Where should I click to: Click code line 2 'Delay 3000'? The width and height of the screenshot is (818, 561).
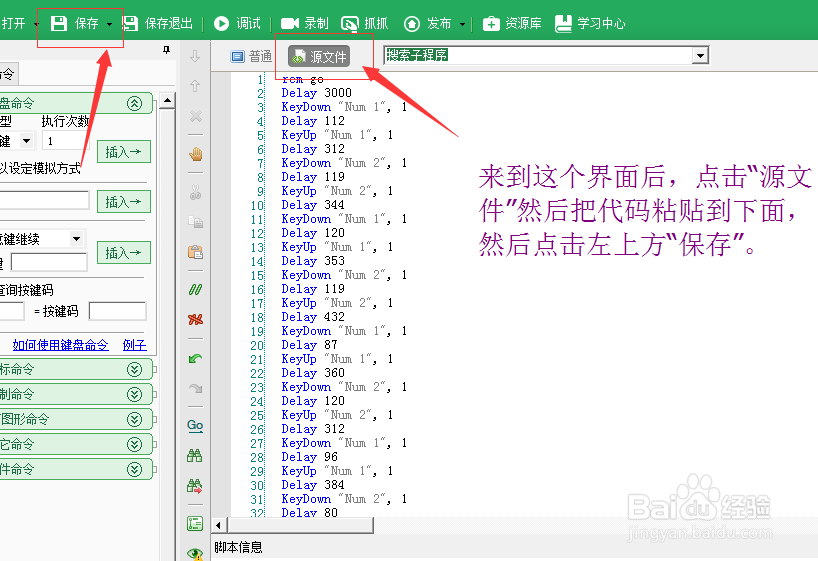(x=317, y=93)
